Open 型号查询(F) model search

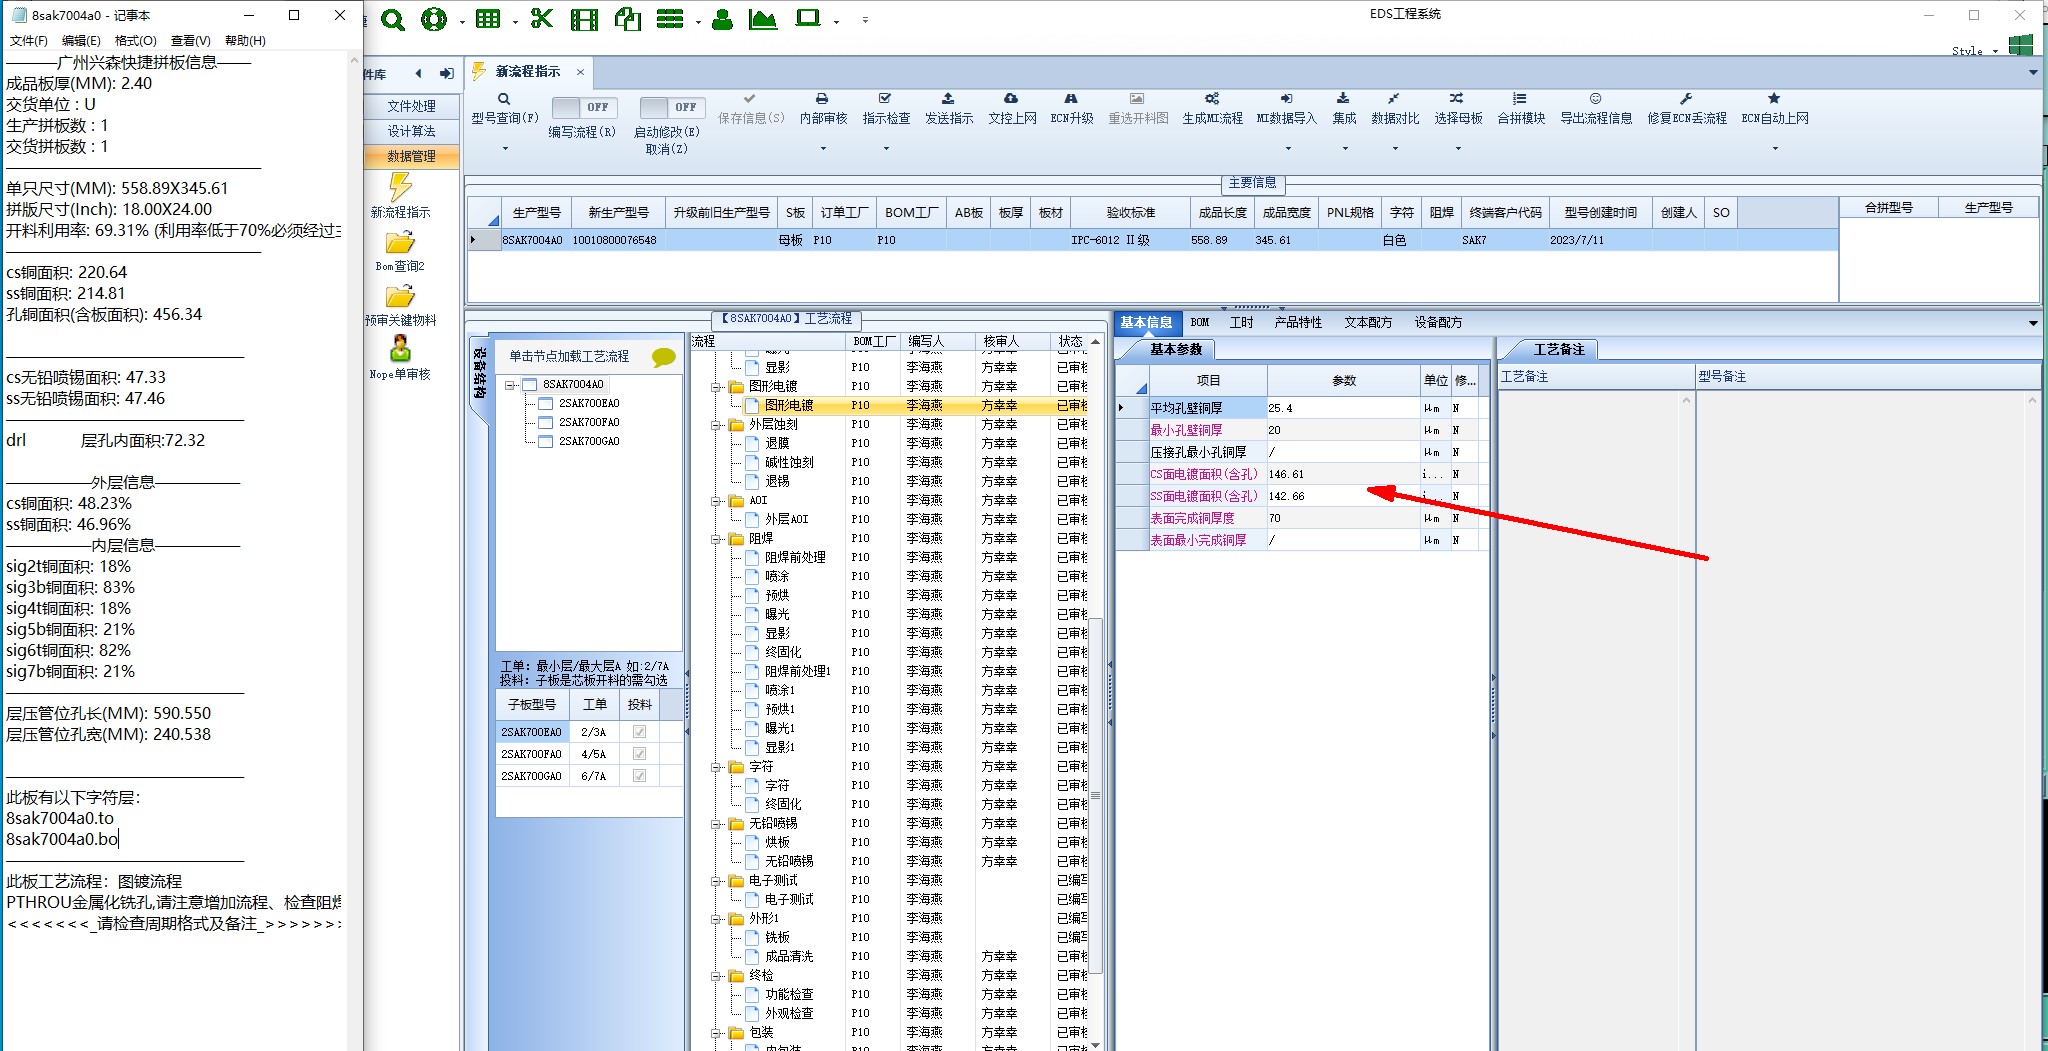[505, 109]
